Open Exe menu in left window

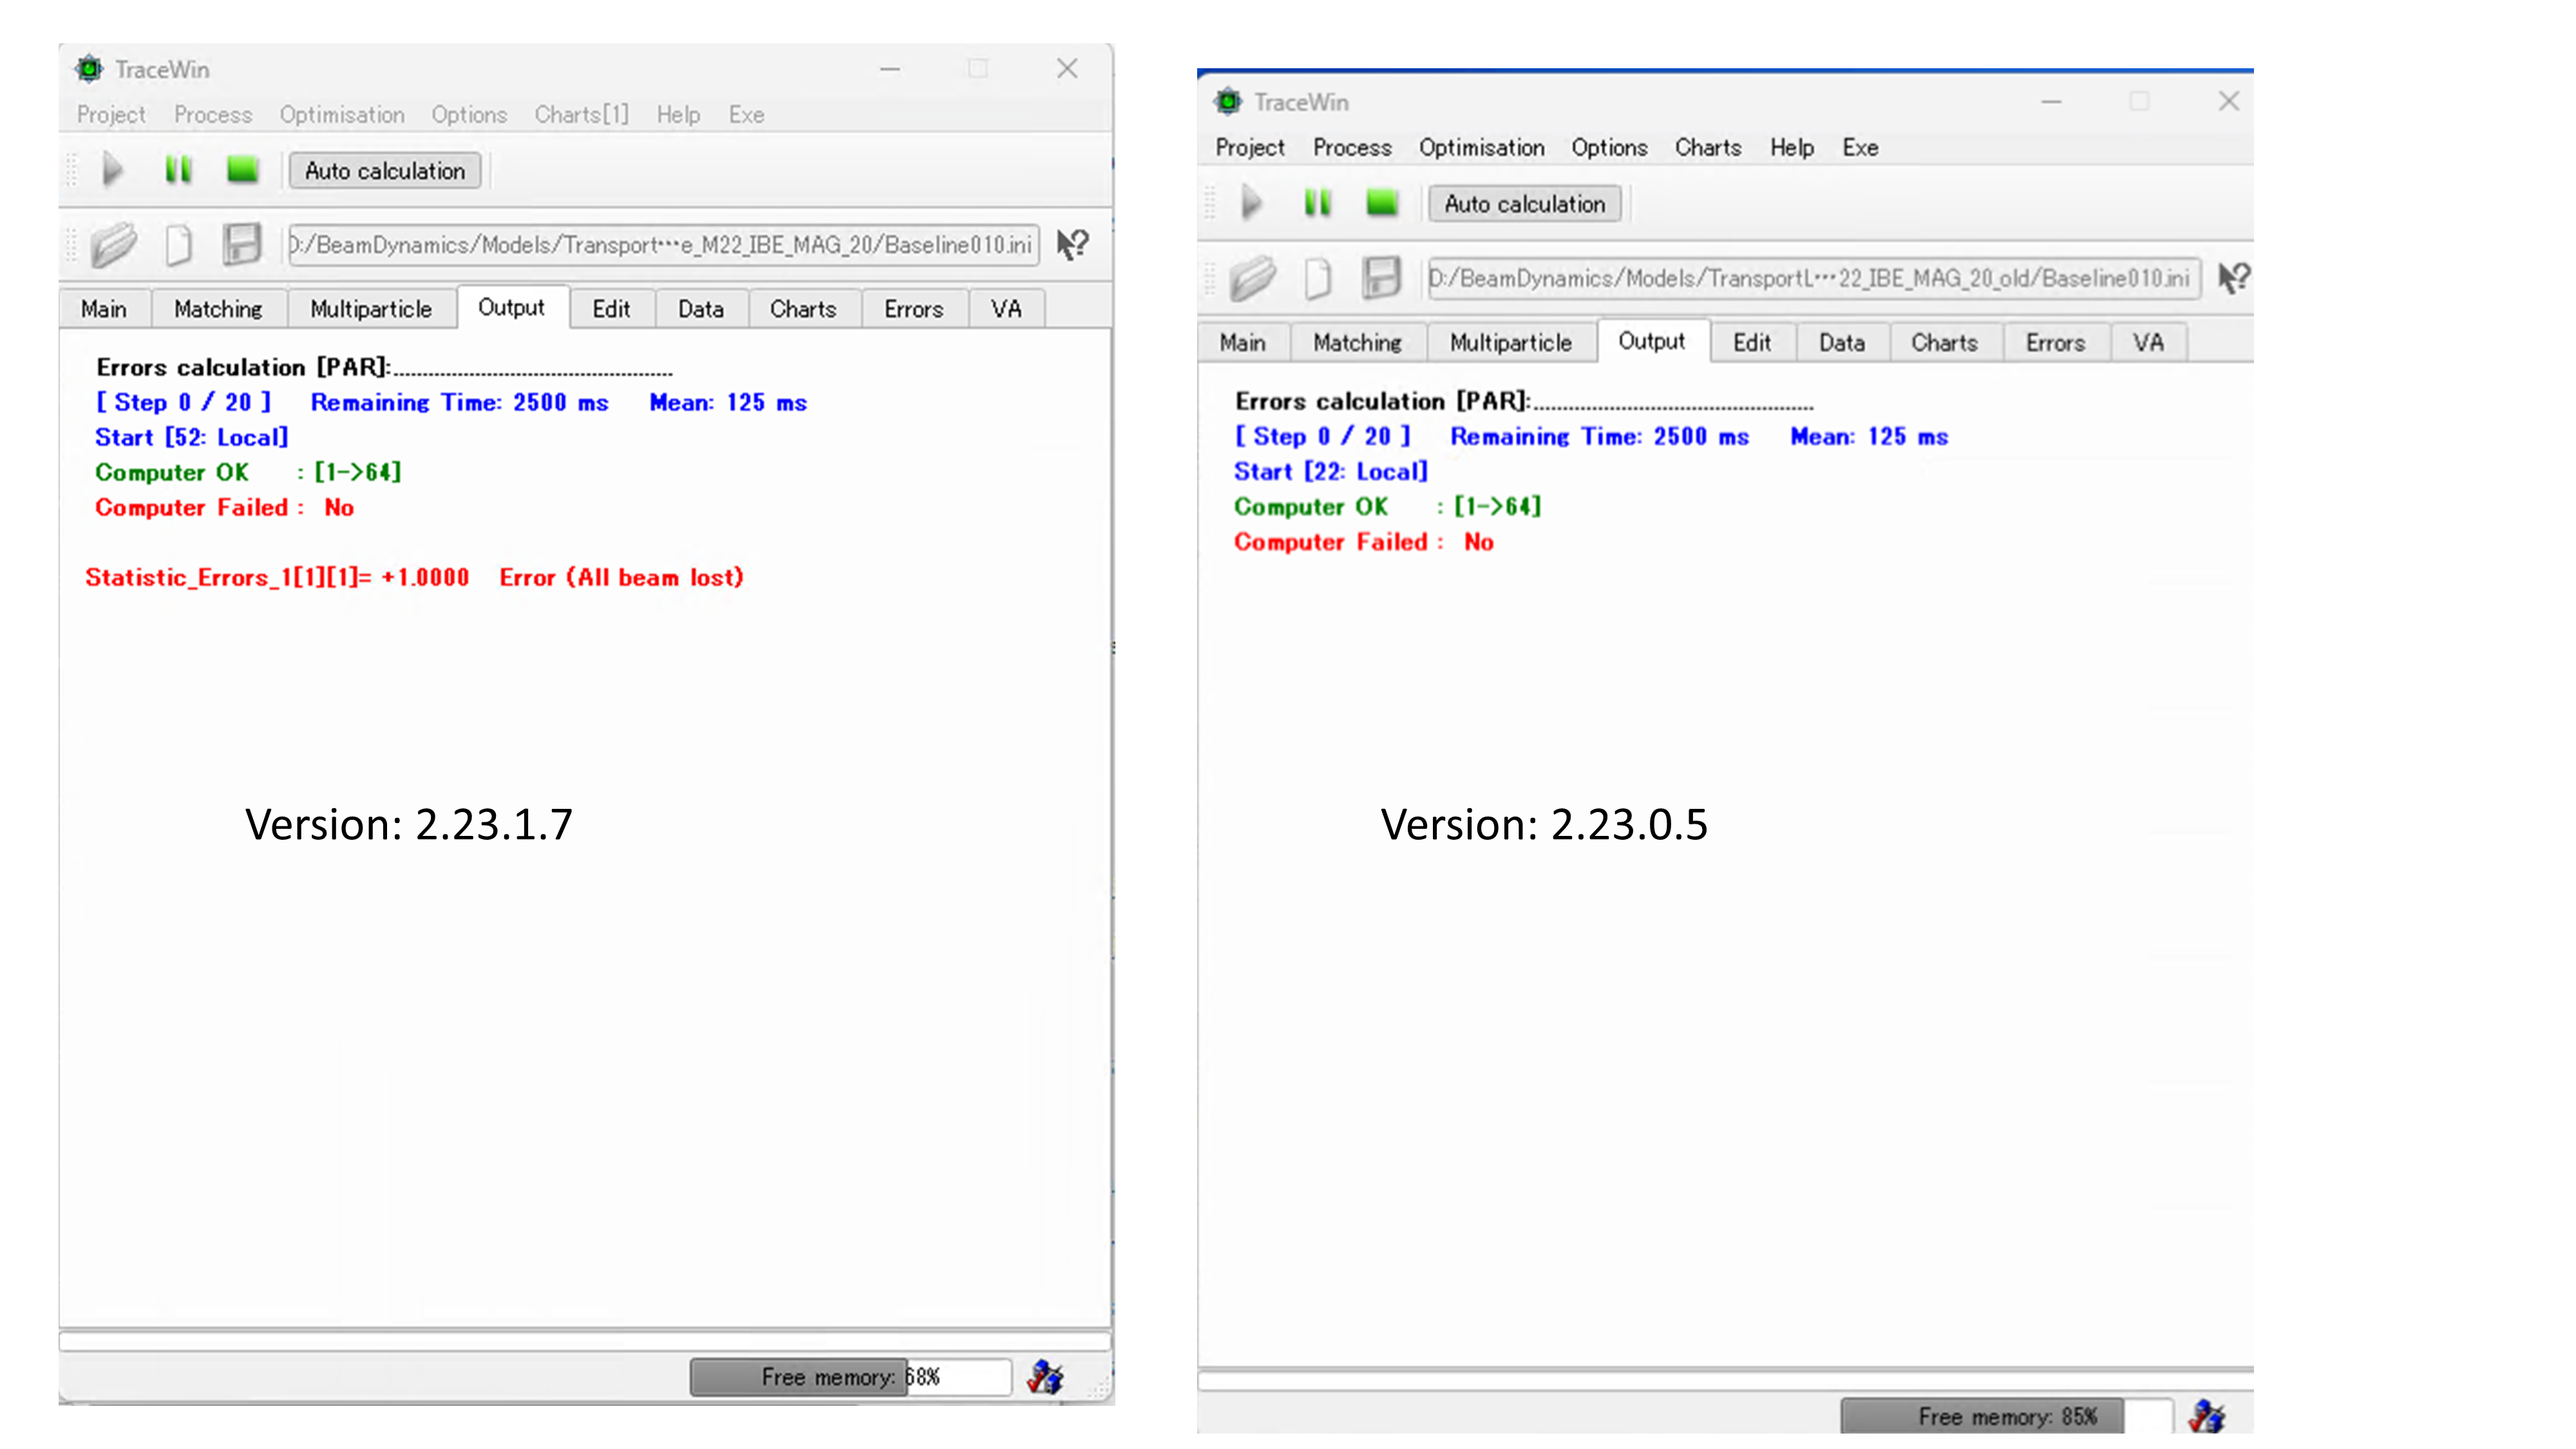tap(746, 115)
